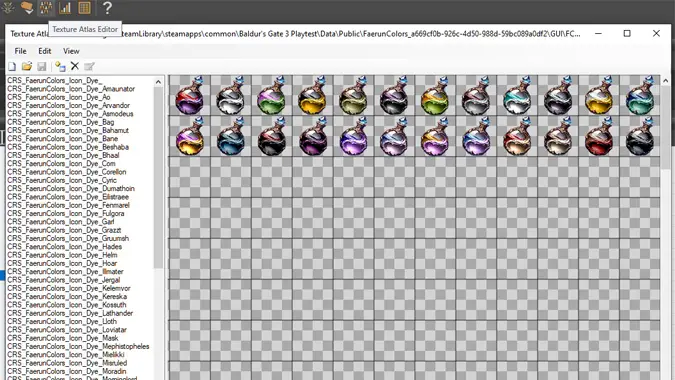Open the View menu

coord(71,51)
